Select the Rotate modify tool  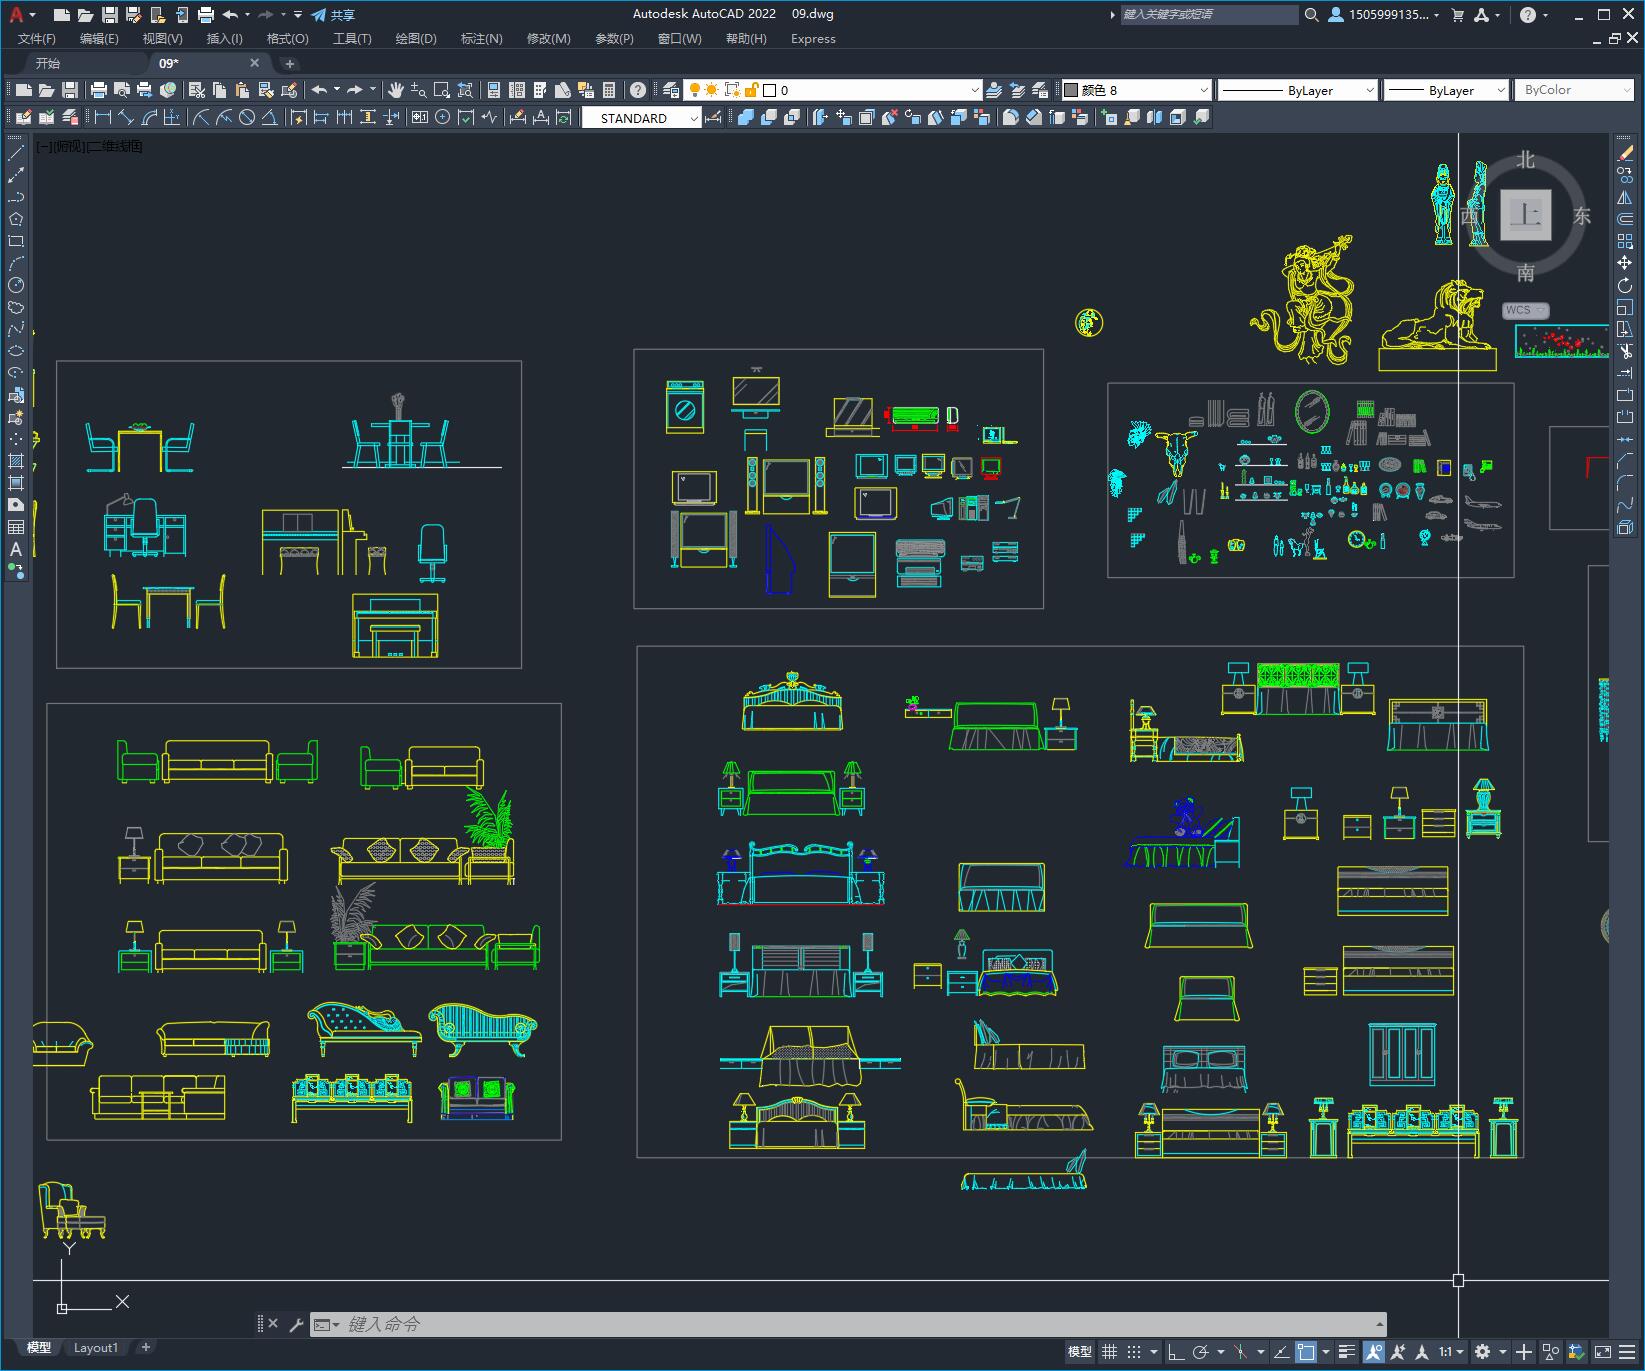(x=1625, y=285)
